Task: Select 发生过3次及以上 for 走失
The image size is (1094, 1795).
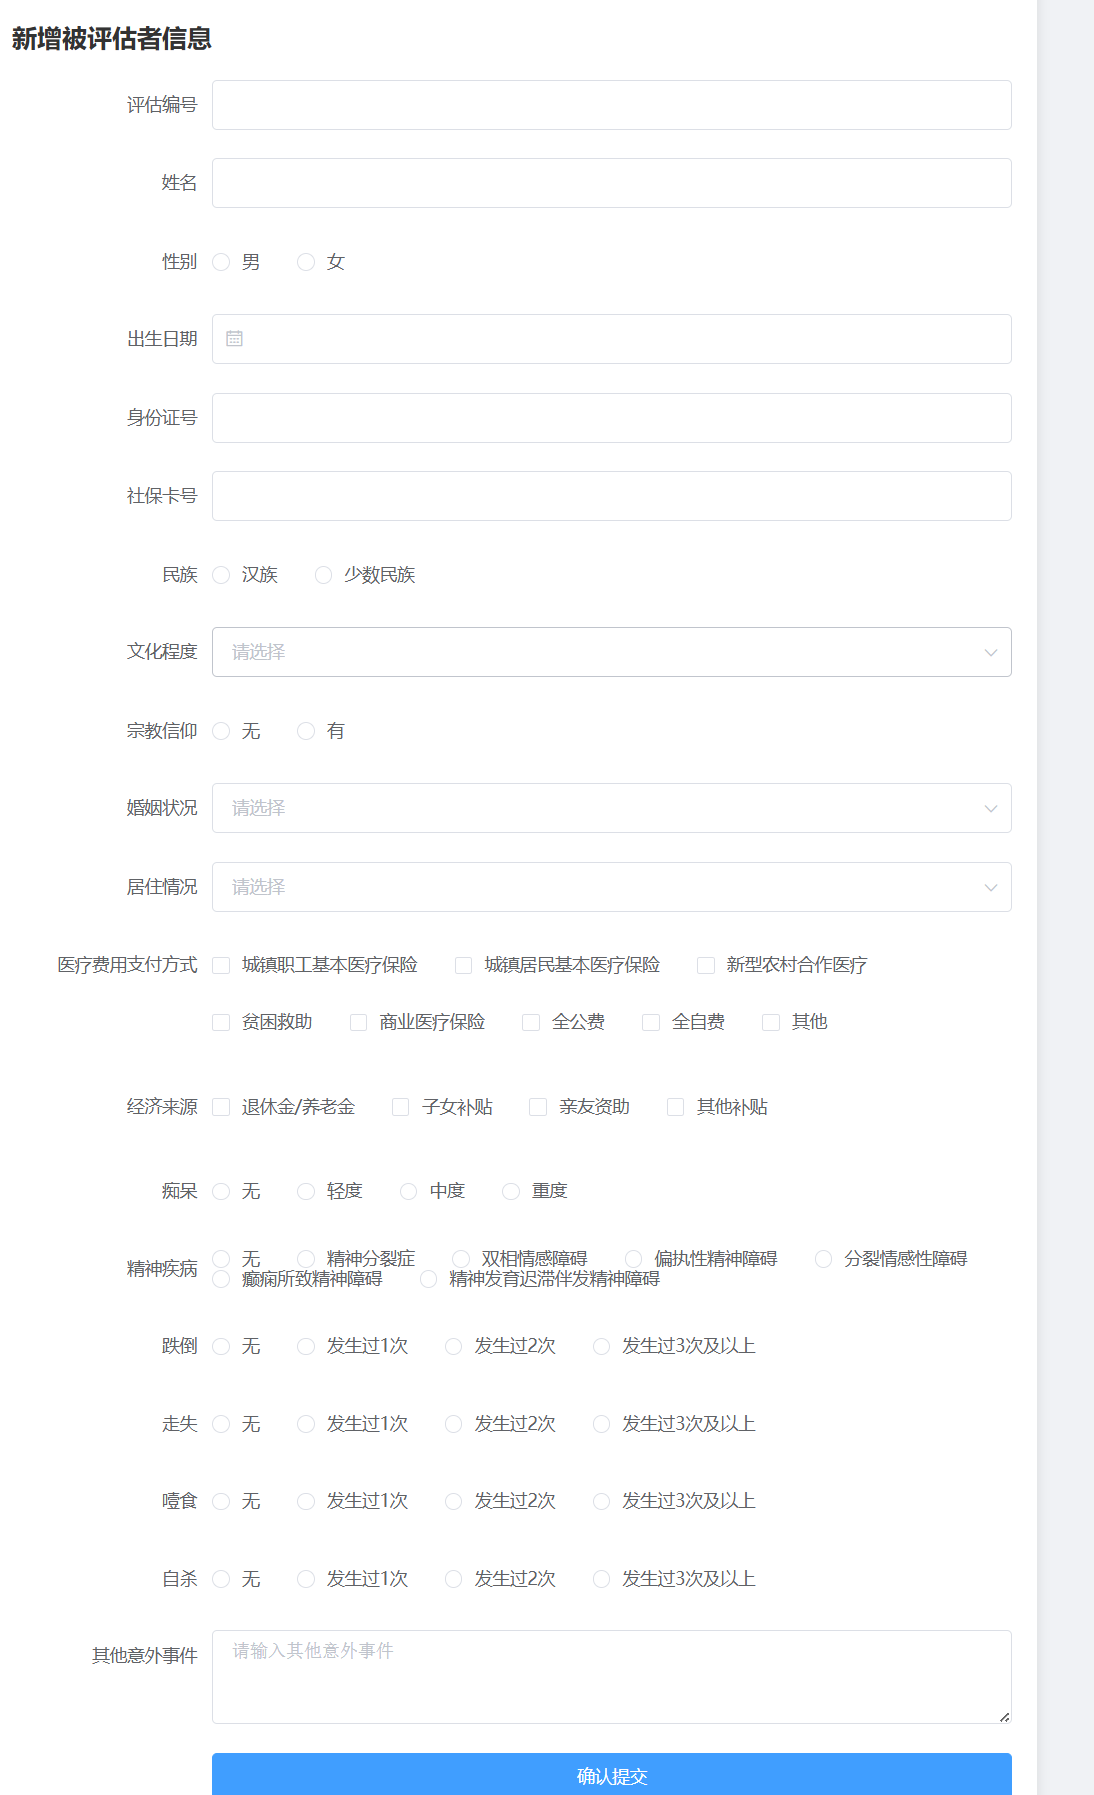Action: 601,1424
